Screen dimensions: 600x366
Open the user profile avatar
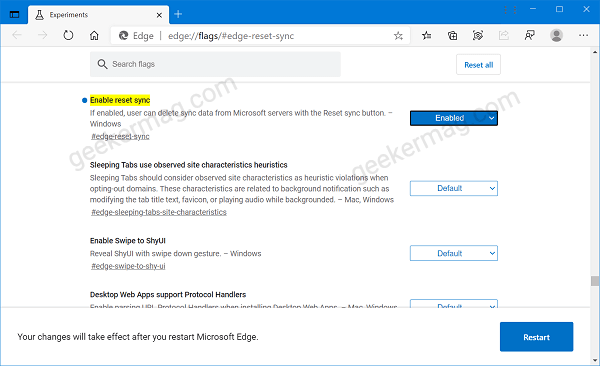tap(556, 35)
